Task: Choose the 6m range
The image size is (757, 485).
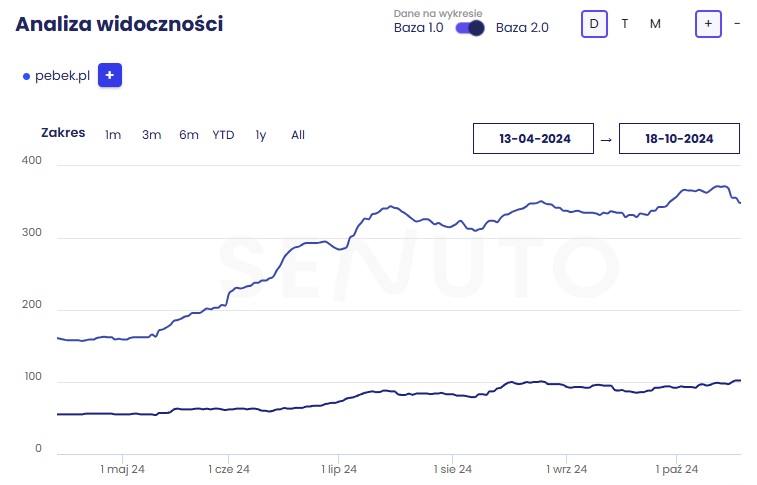Action: coord(189,135)
